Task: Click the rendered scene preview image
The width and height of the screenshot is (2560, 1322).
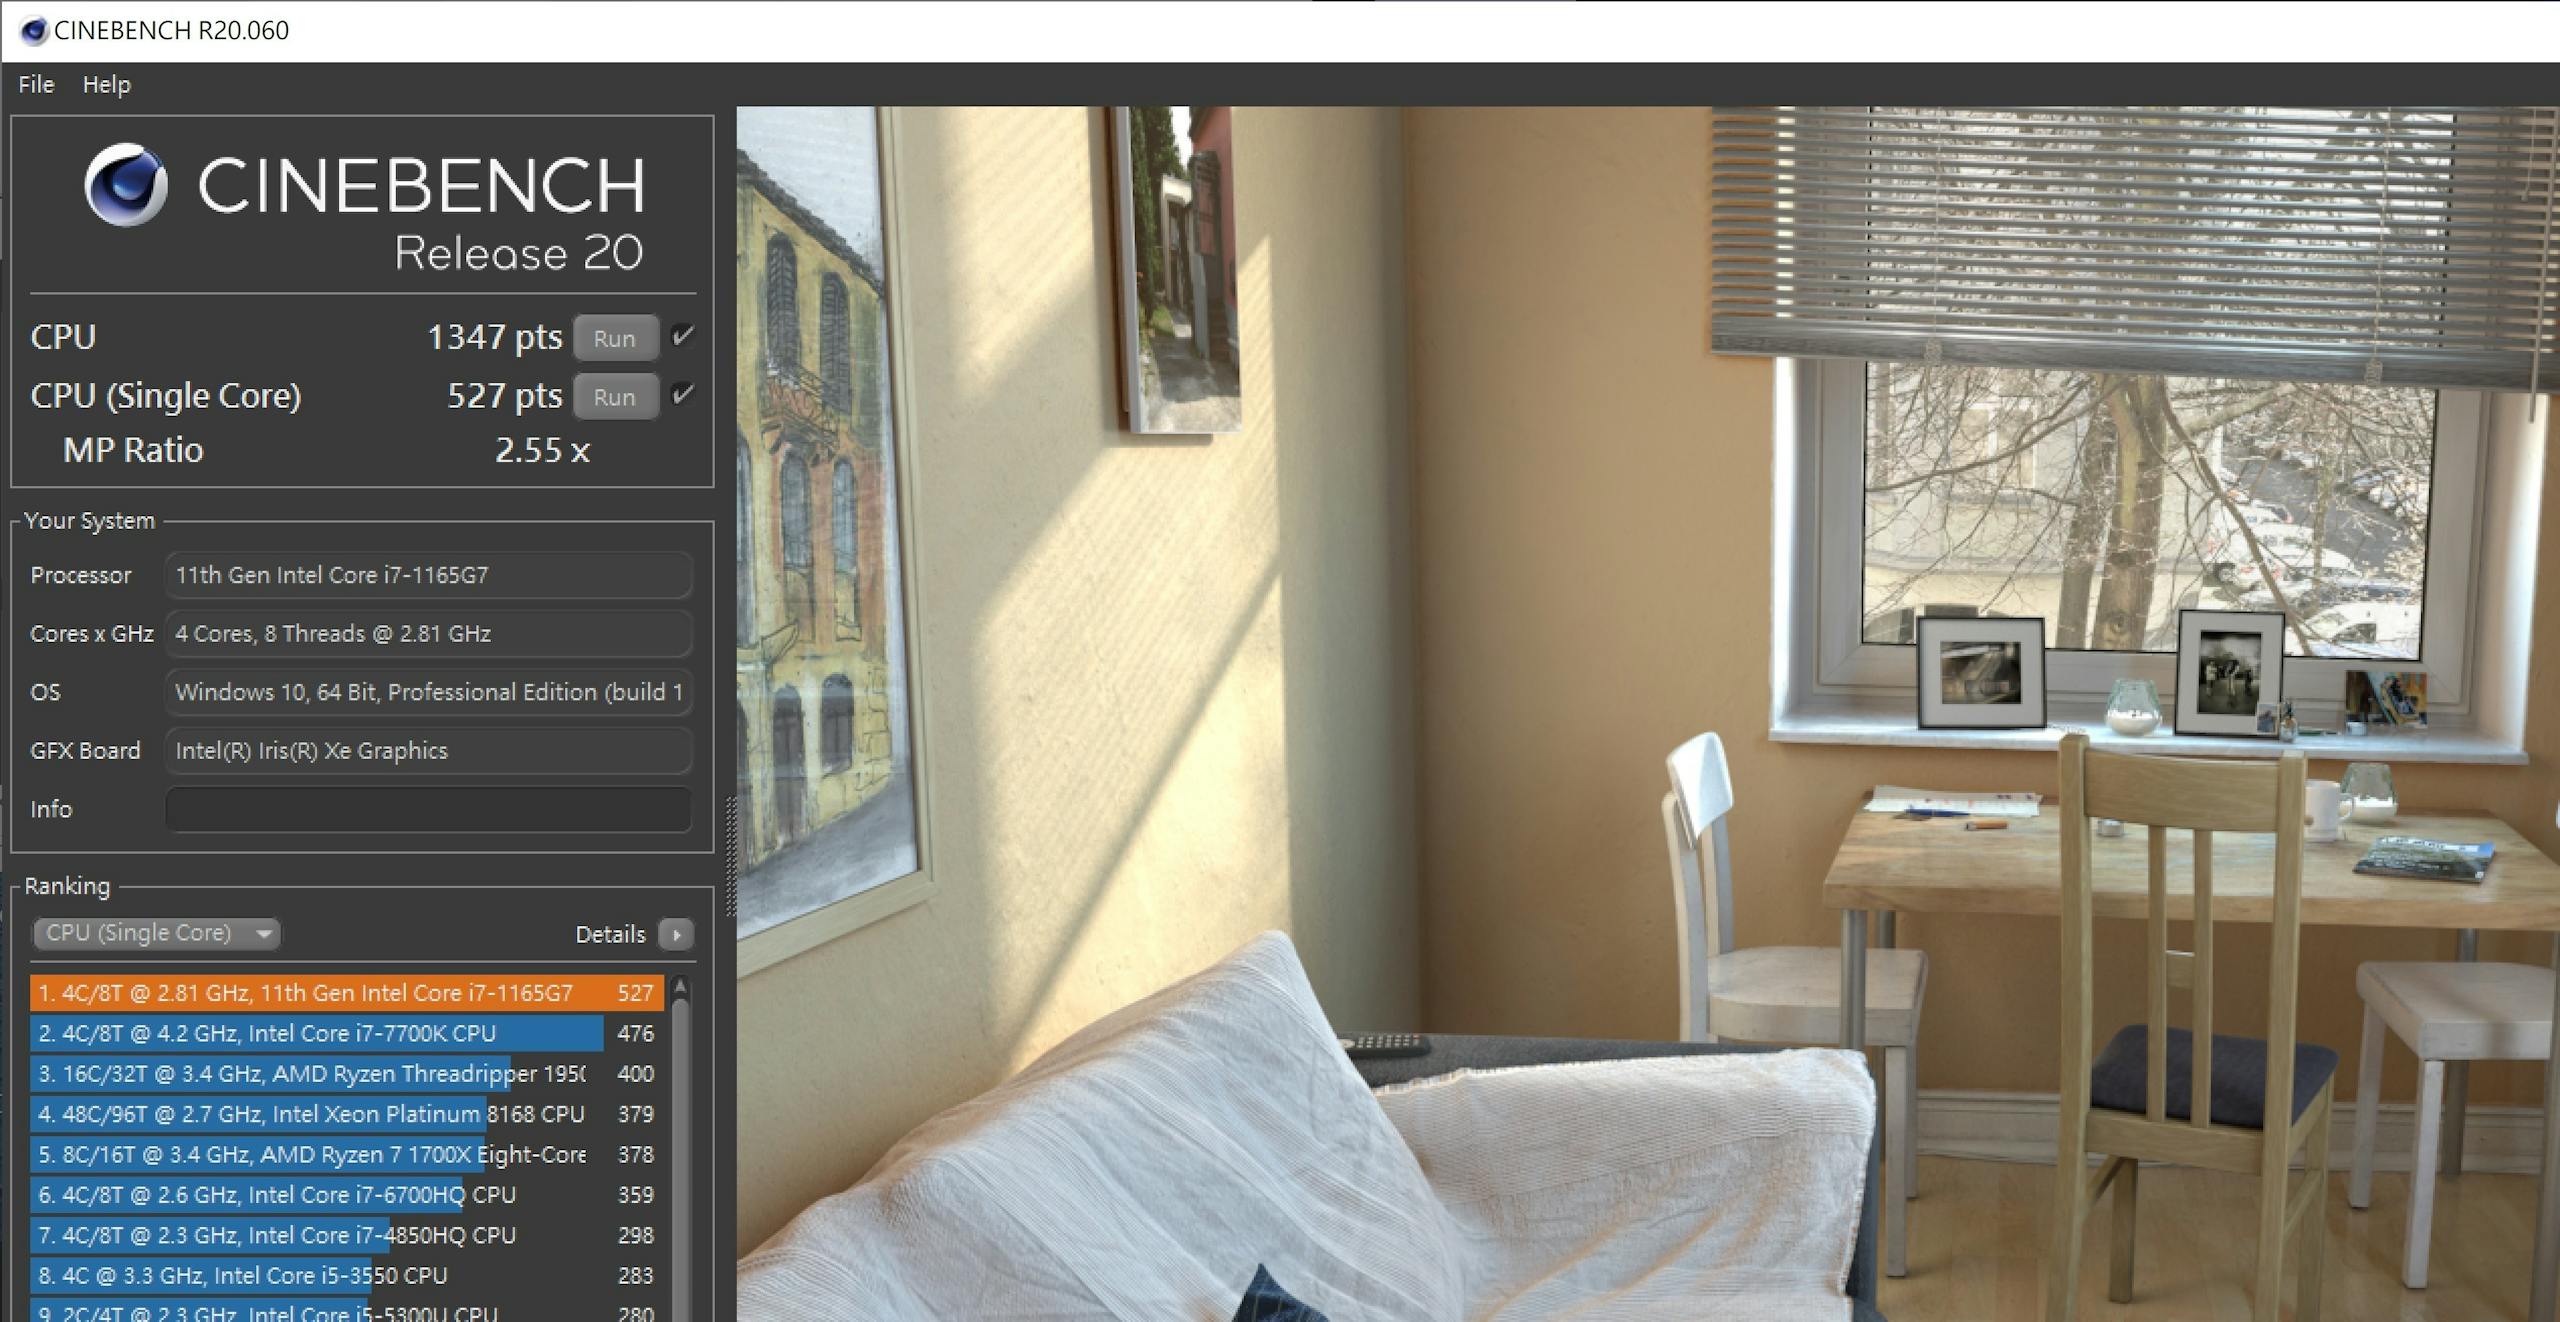Action: point(1648,714)
